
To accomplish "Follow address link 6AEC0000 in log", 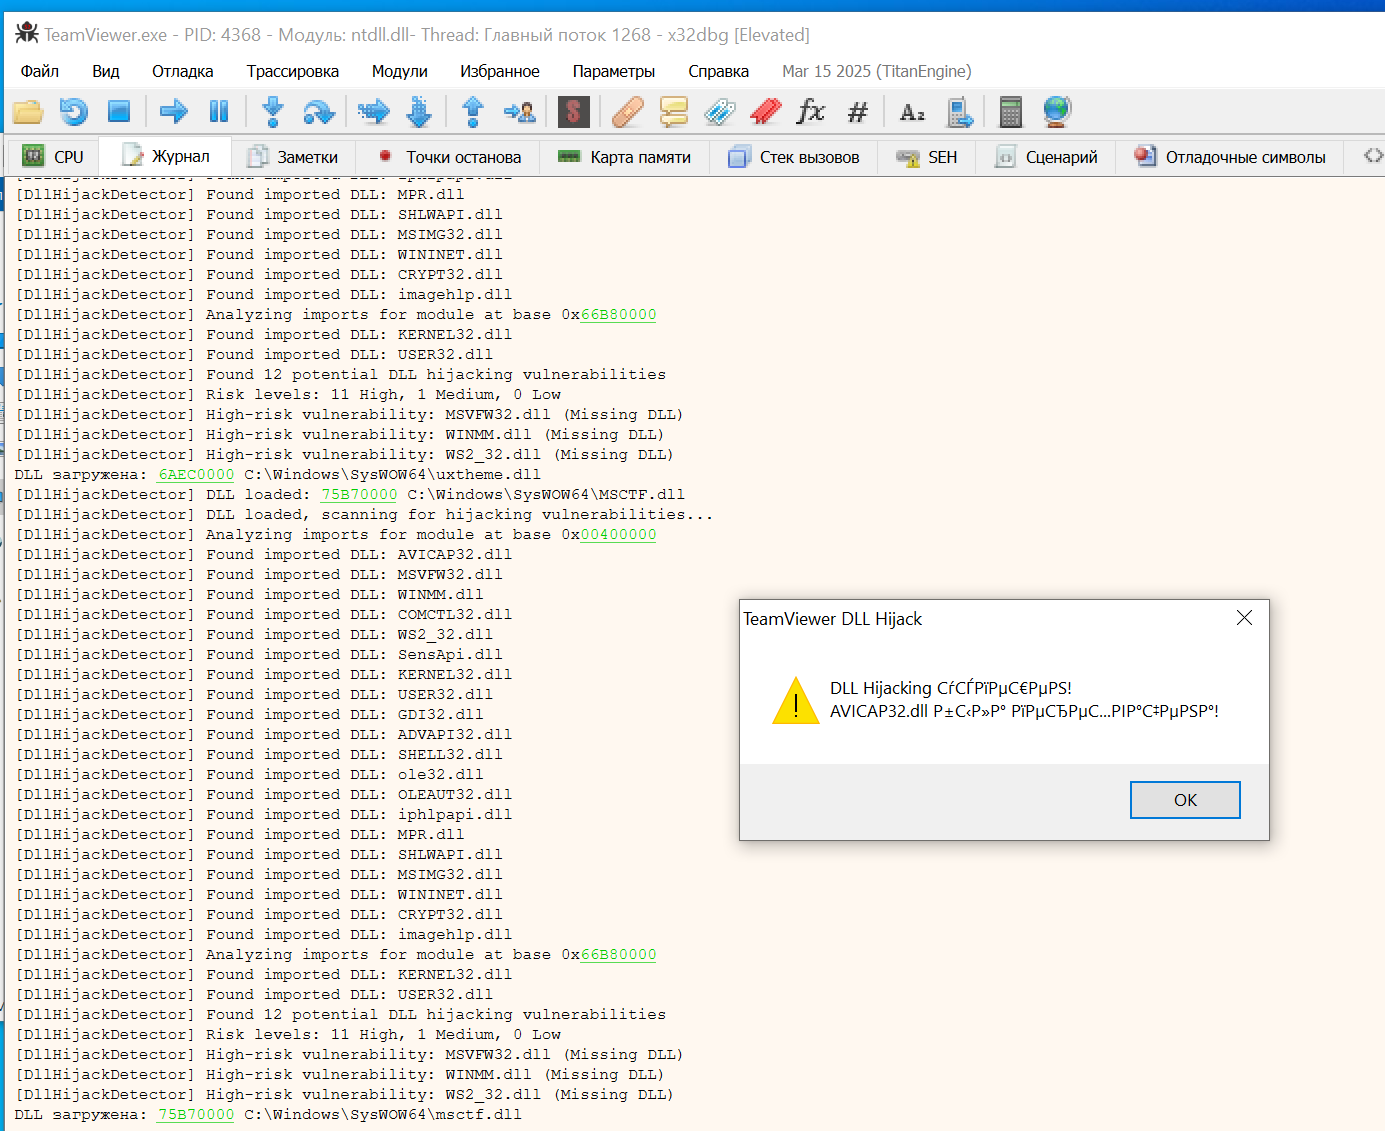I will point(196,475).
